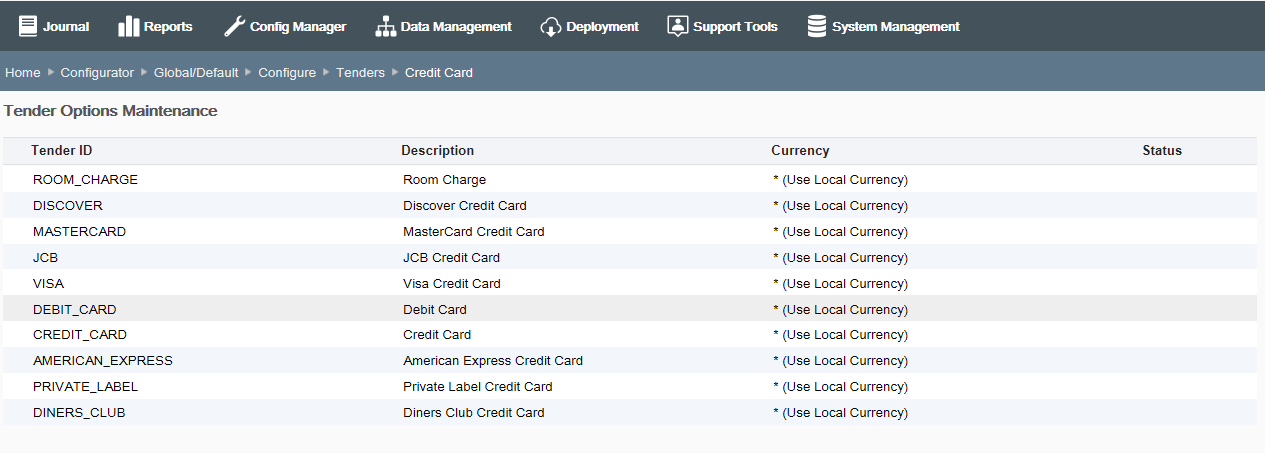This screenshot has height=453, width=1265.
Task: Open the MASTERCARD tender entry
Action: pos(630,232)
